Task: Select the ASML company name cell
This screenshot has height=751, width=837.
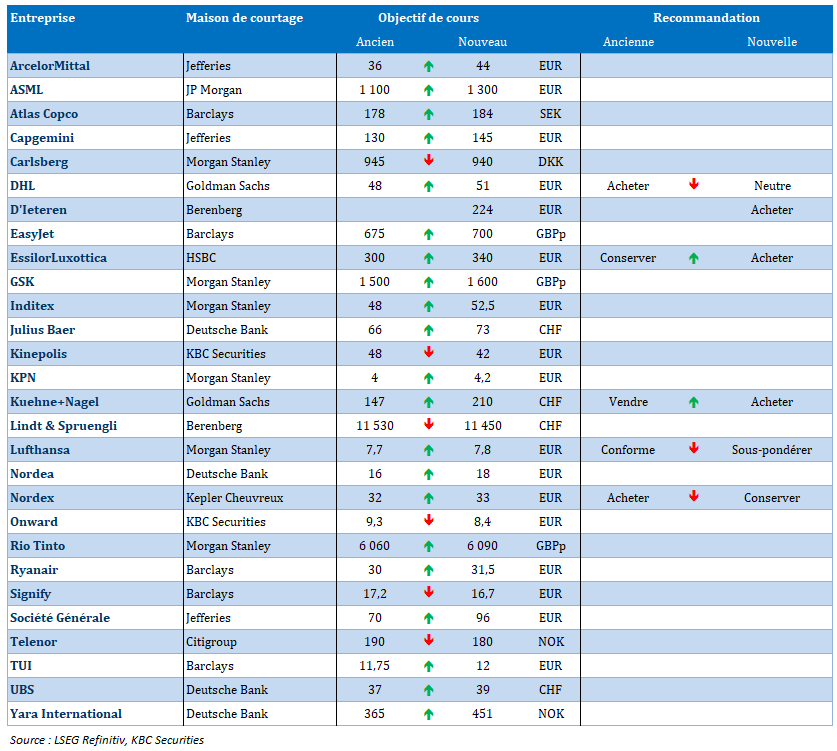Action: [x=26, y=90]
